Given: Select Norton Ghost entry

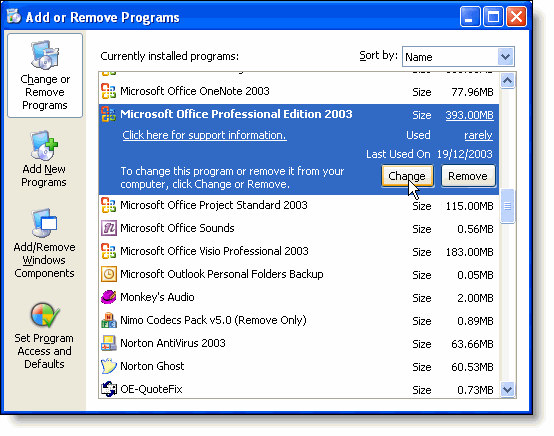Looking at the screenshot, I should tap(299, 366).
